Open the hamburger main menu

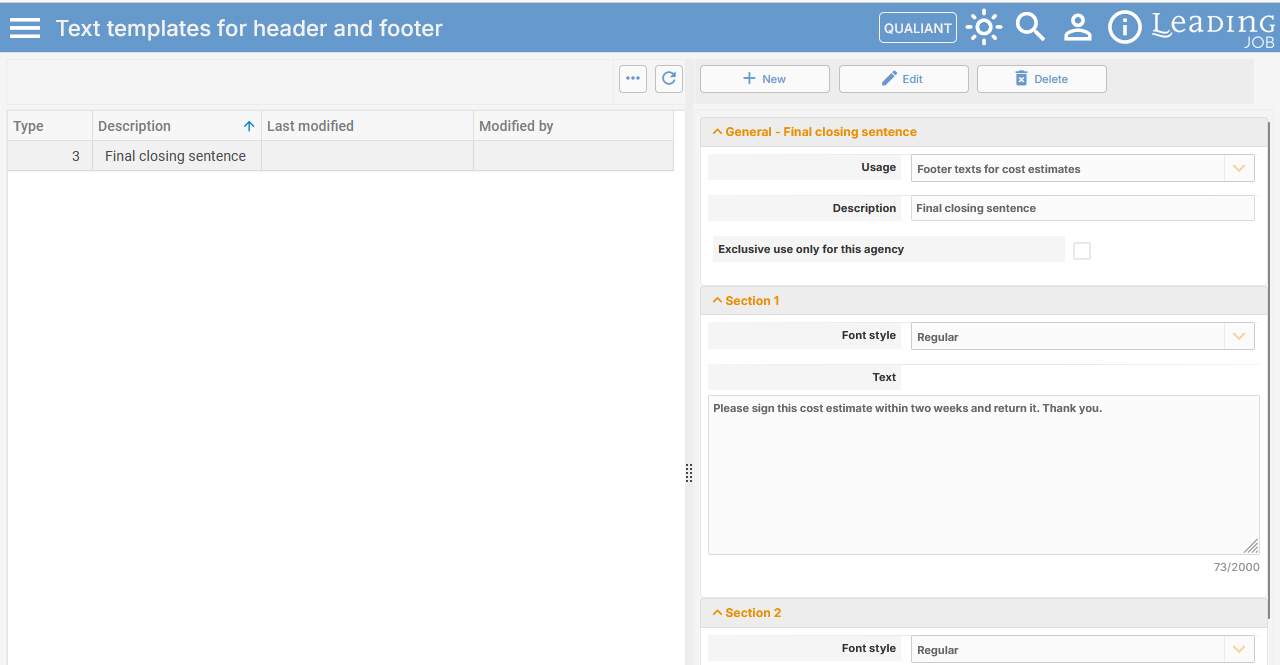(25, 28)
